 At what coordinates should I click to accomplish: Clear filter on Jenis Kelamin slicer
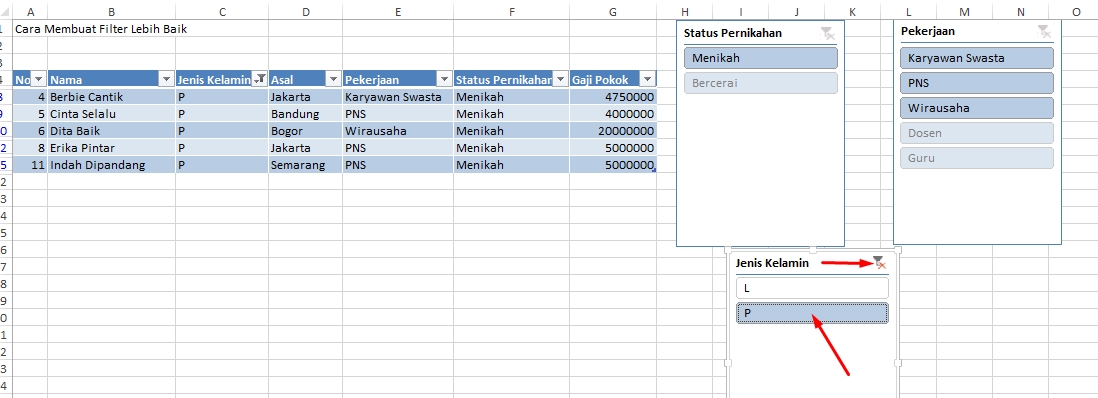tap(880, 263)
